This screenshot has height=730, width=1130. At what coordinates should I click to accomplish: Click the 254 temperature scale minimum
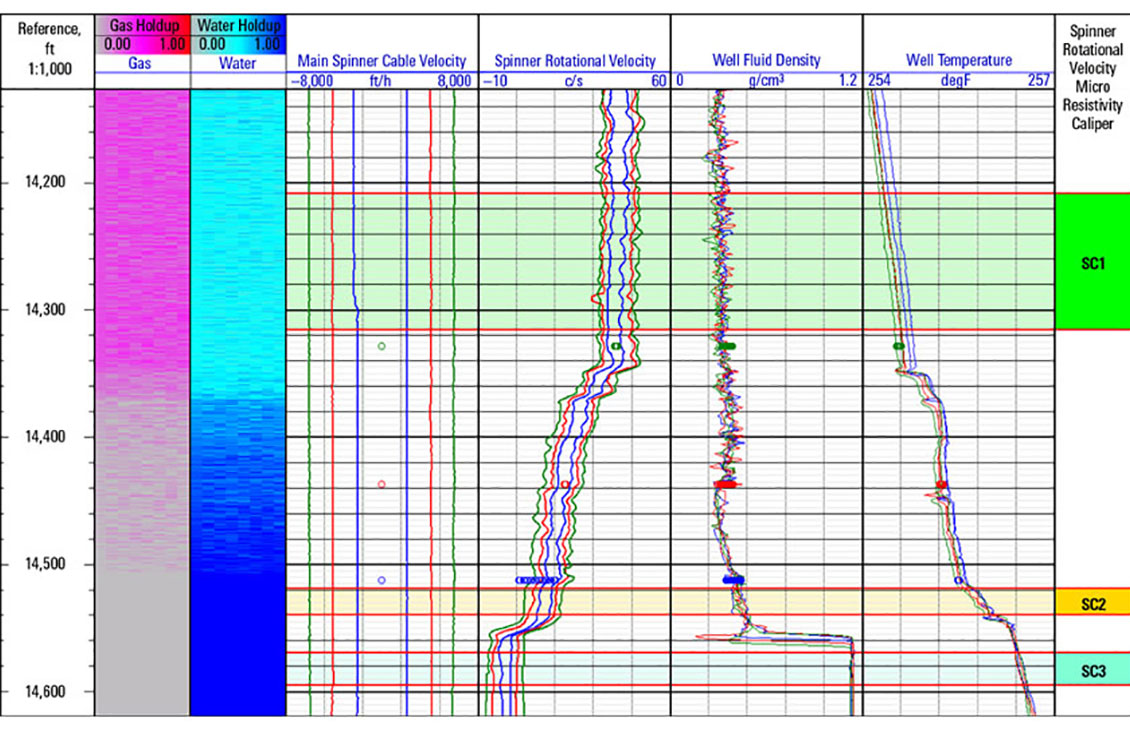click(x=879, y=80)
